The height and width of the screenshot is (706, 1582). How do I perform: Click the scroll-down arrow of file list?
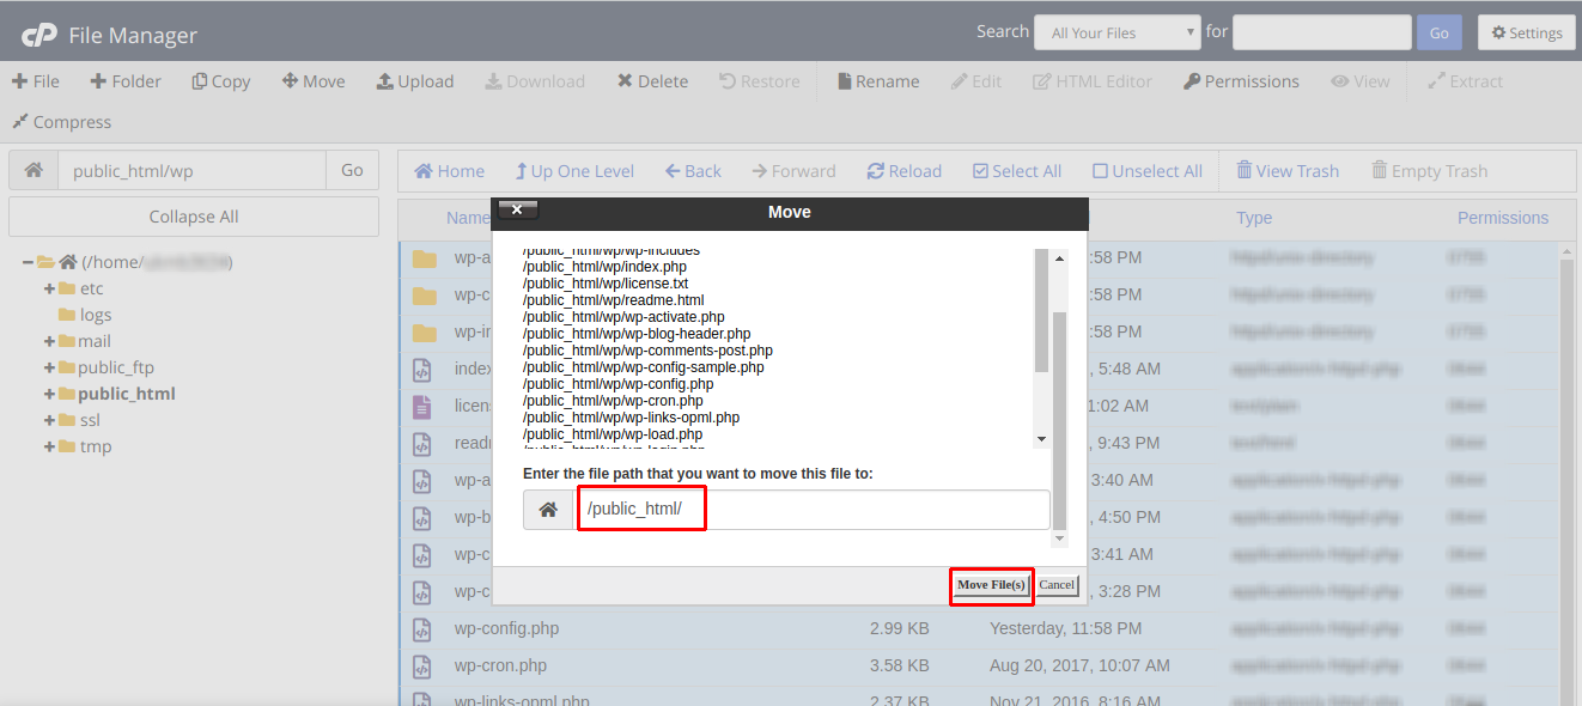[1041, 439]
